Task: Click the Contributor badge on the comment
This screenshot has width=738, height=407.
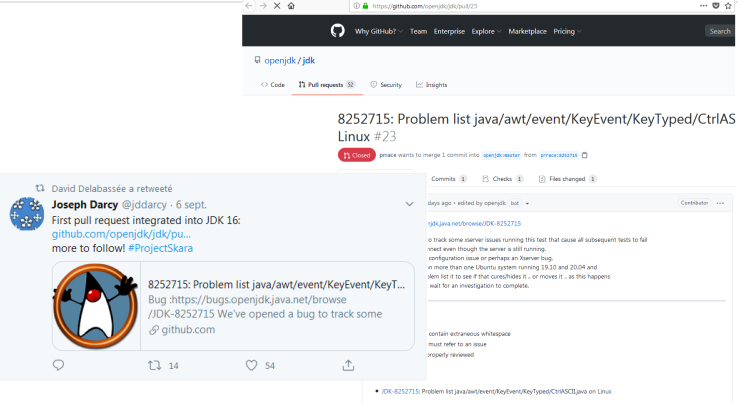Action: [x=694, y=203]
